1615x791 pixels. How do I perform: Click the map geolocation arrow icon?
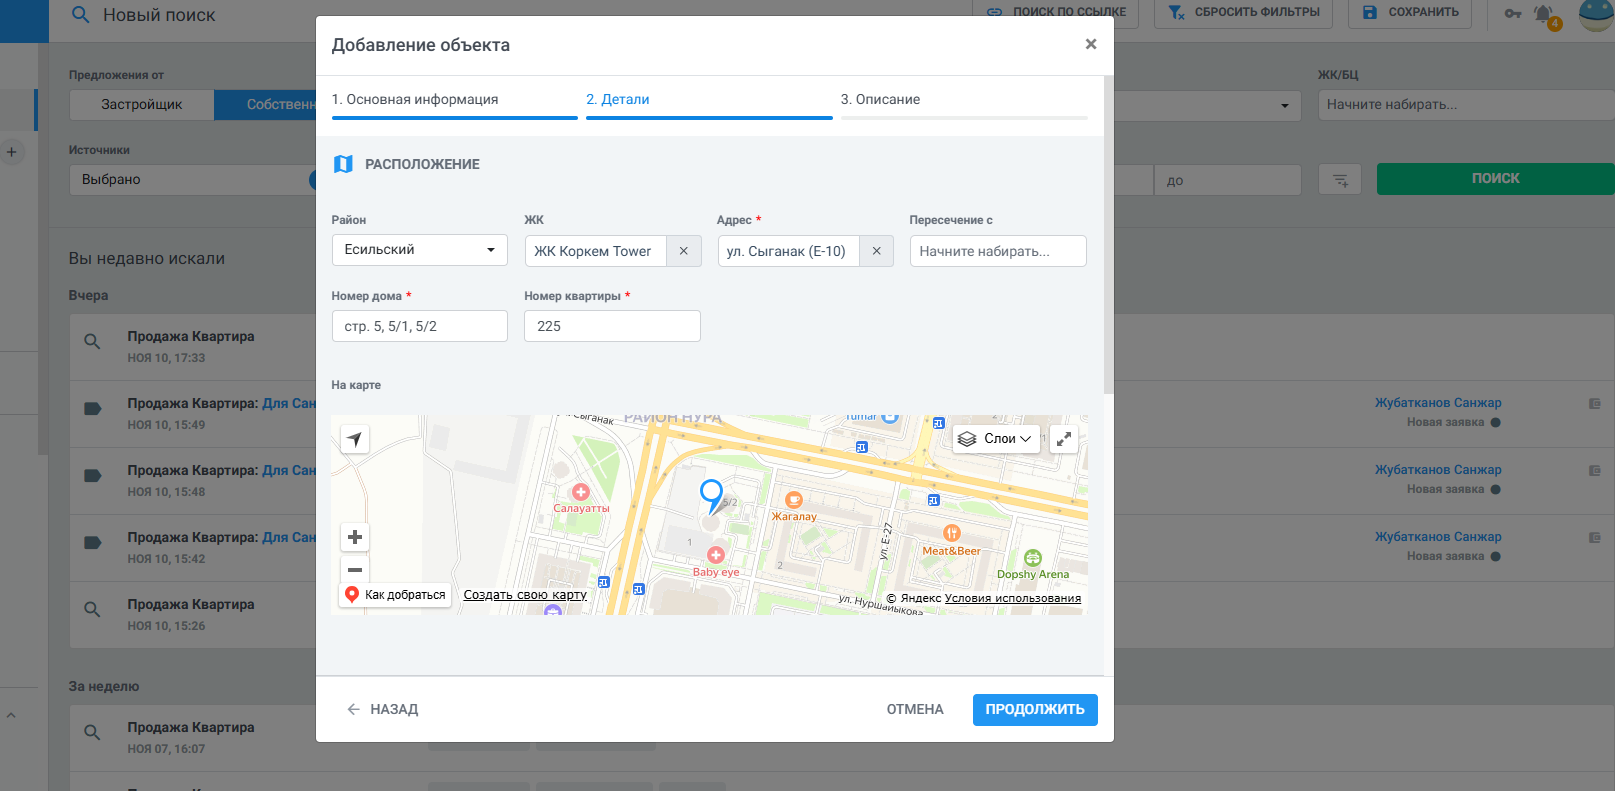(x=355, y=439)
